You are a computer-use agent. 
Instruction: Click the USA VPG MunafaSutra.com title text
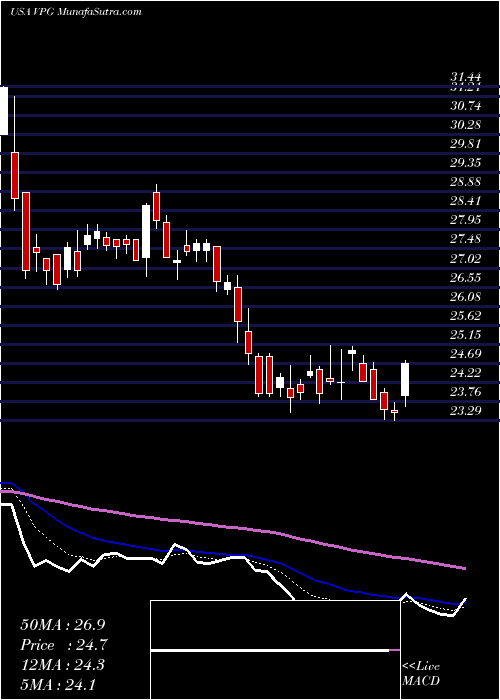[x=75, y=12]
